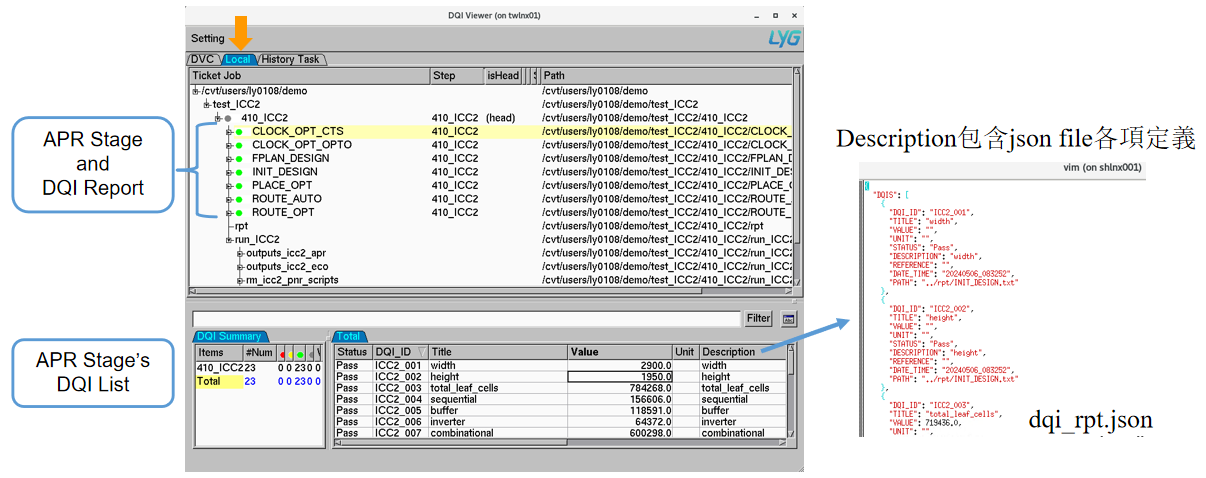Click the tree panel vertical scrollbar
The image size is (1206, 478).
coord(797,178)
